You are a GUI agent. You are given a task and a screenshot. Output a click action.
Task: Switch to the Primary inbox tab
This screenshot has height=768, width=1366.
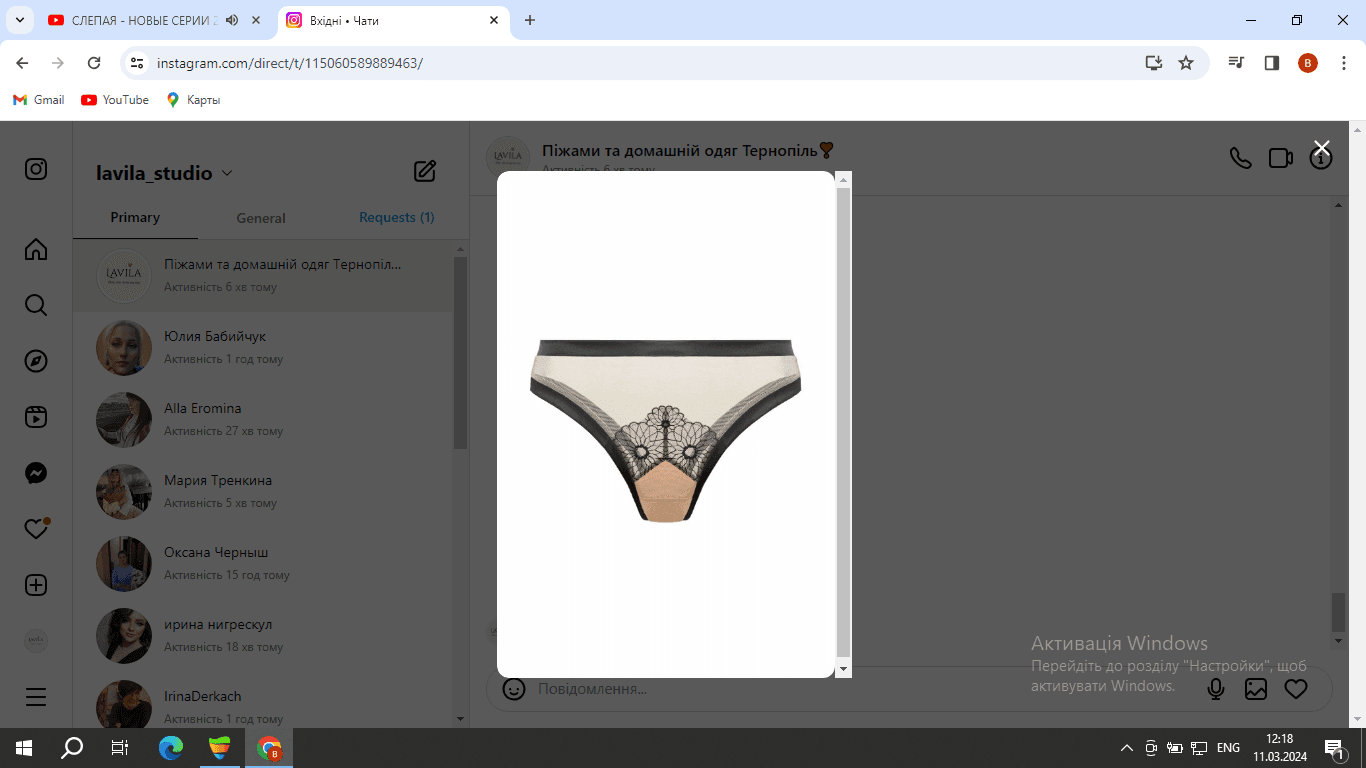135,218
